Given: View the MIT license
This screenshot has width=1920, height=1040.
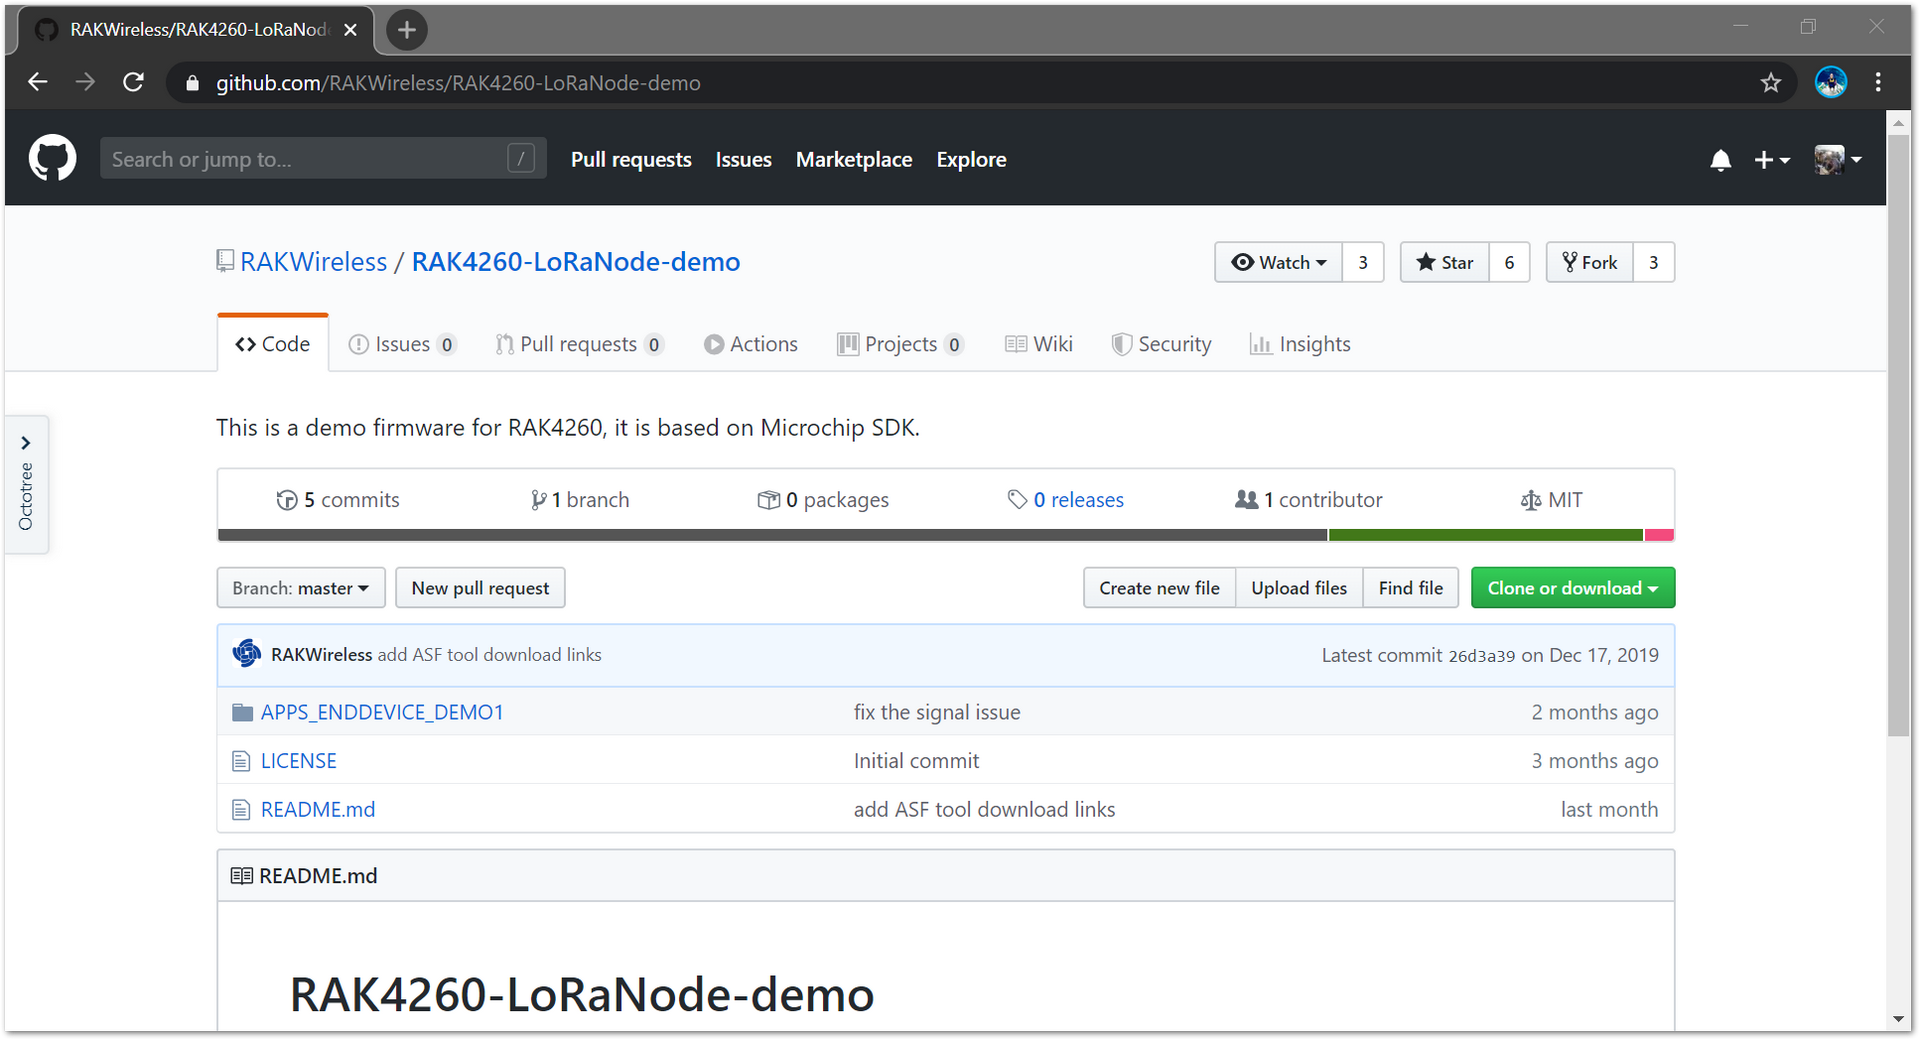Looking at the screenshot, I should tap(1552, 500).
